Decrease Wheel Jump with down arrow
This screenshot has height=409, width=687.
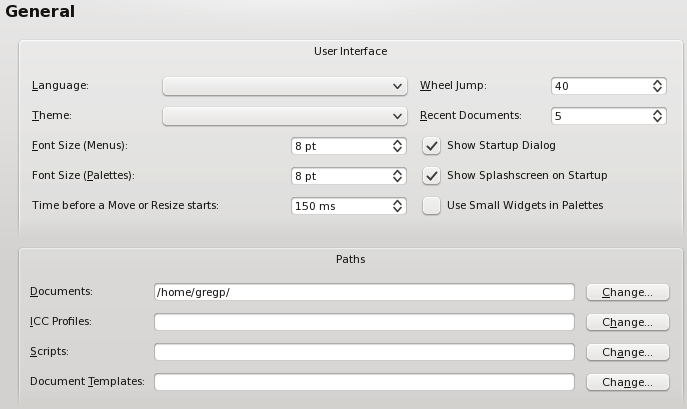(657, 90)
